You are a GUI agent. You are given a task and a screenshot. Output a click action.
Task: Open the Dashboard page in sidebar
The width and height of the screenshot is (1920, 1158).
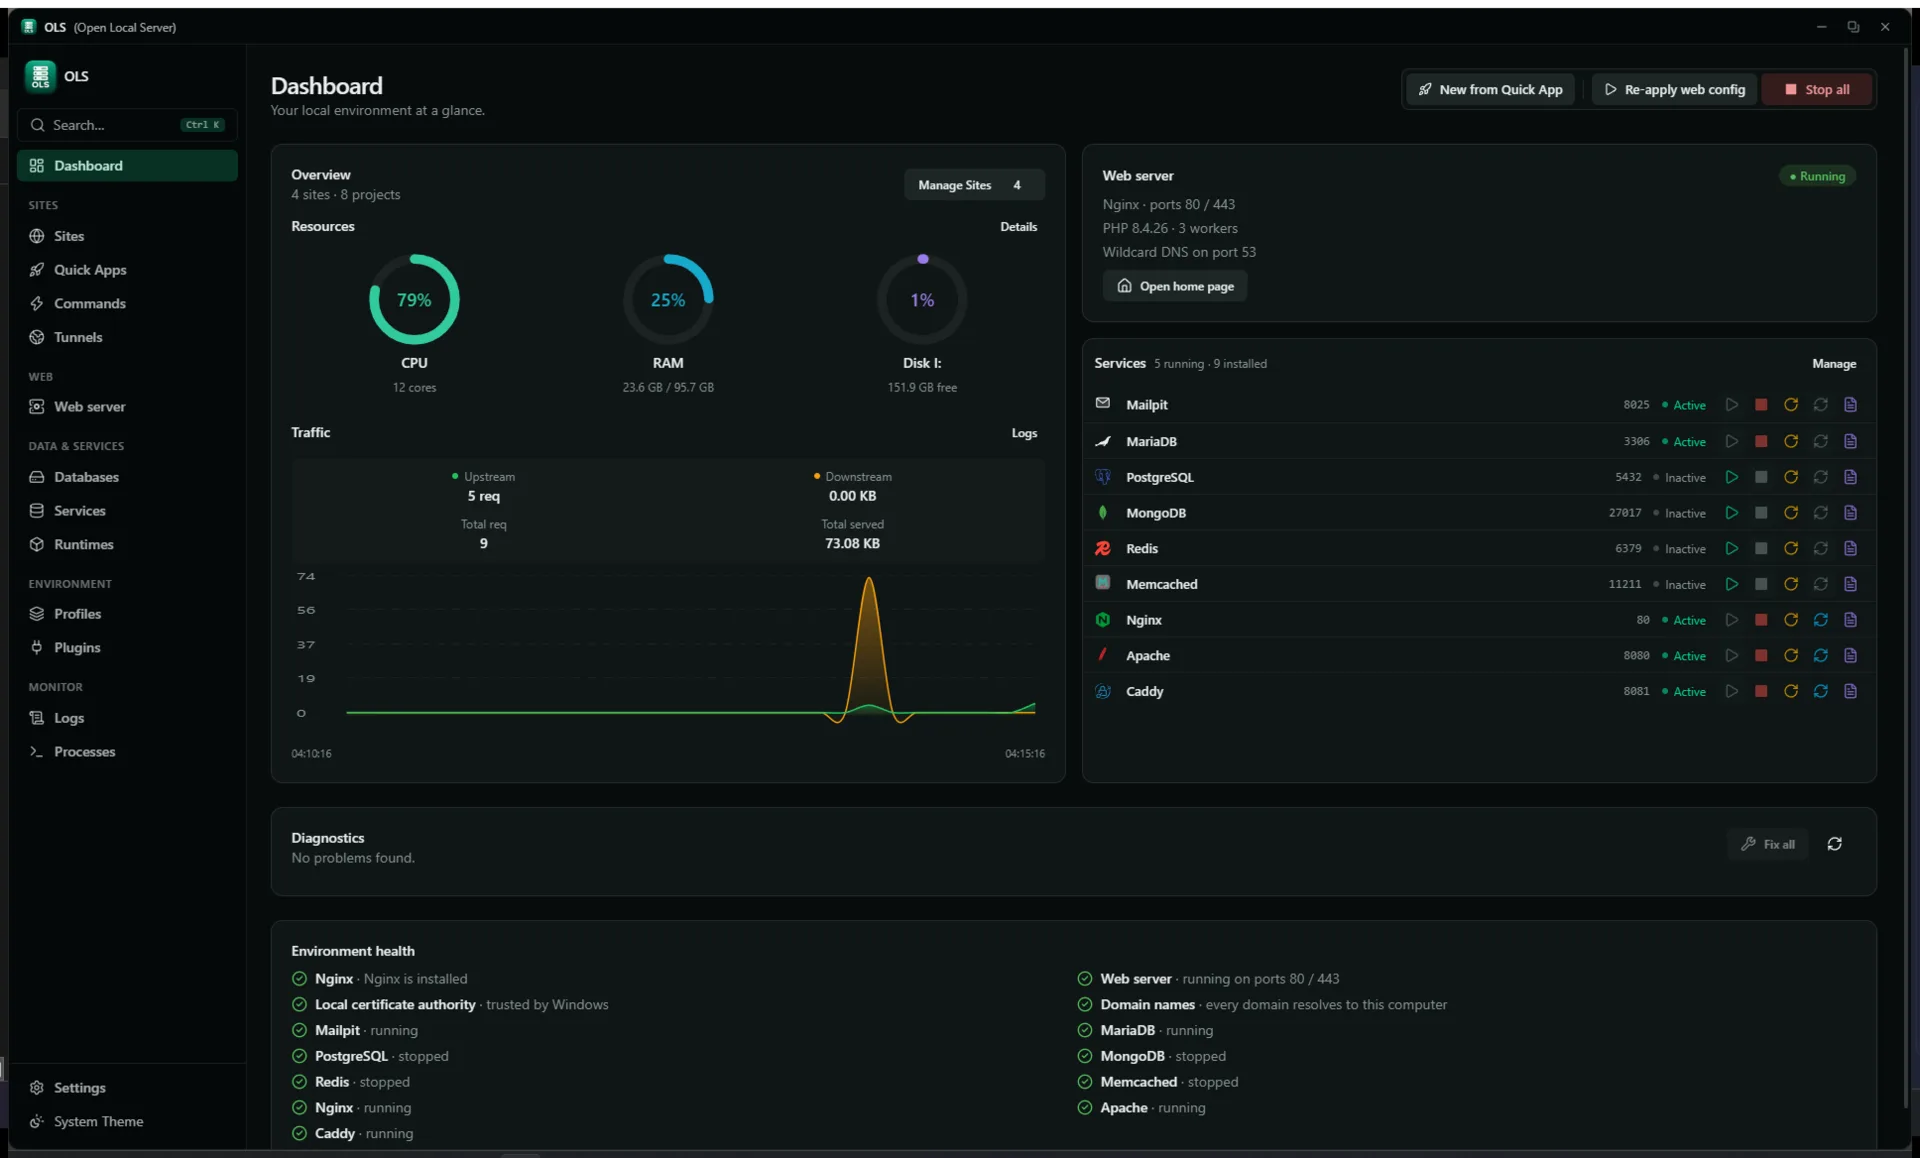click(127, 166)
